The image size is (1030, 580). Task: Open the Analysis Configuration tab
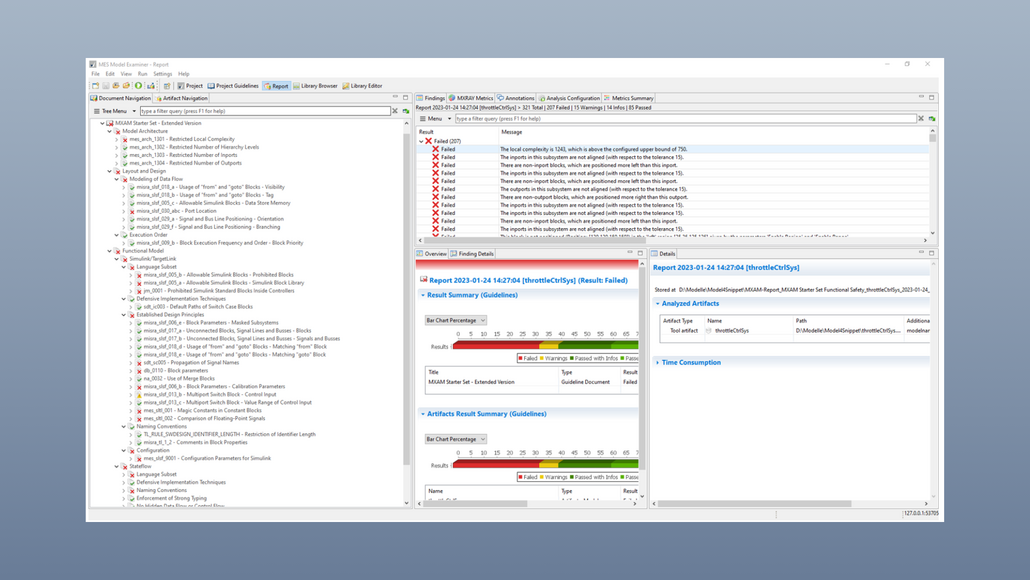click(x=569, y=98)
